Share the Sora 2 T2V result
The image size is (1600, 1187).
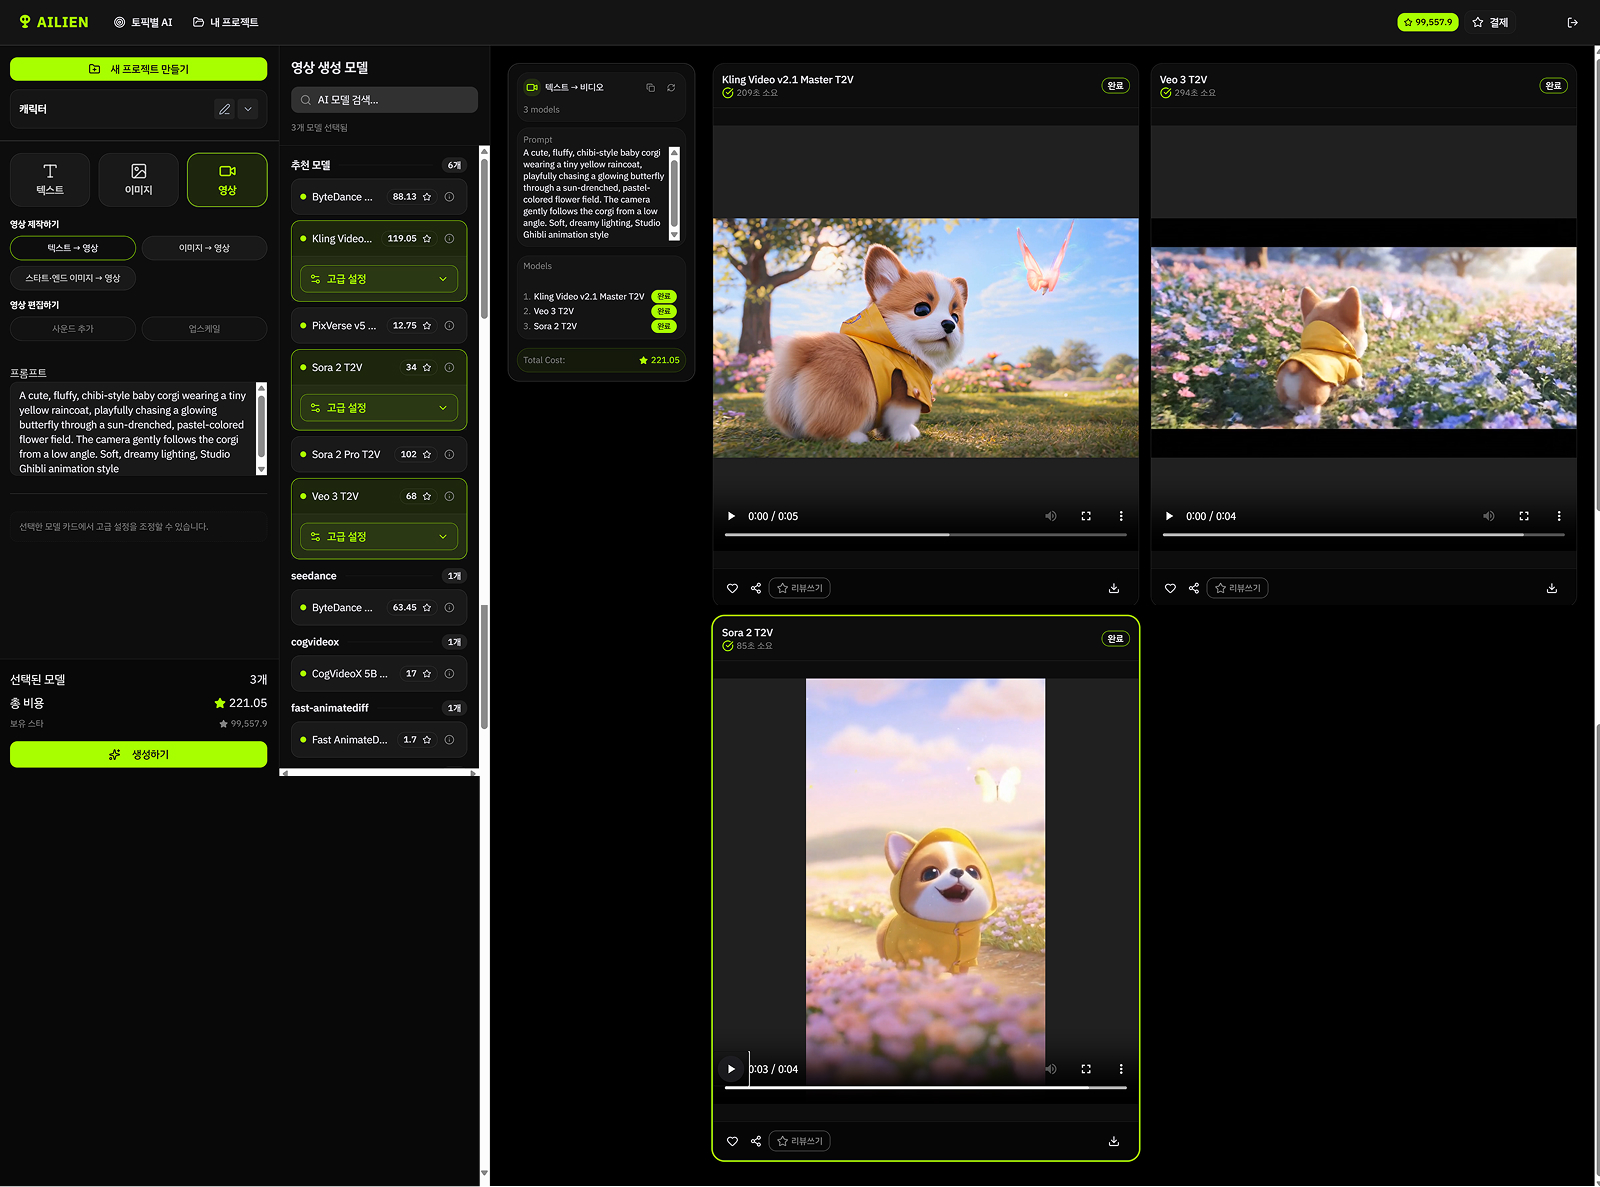(x=756, y=1141)
